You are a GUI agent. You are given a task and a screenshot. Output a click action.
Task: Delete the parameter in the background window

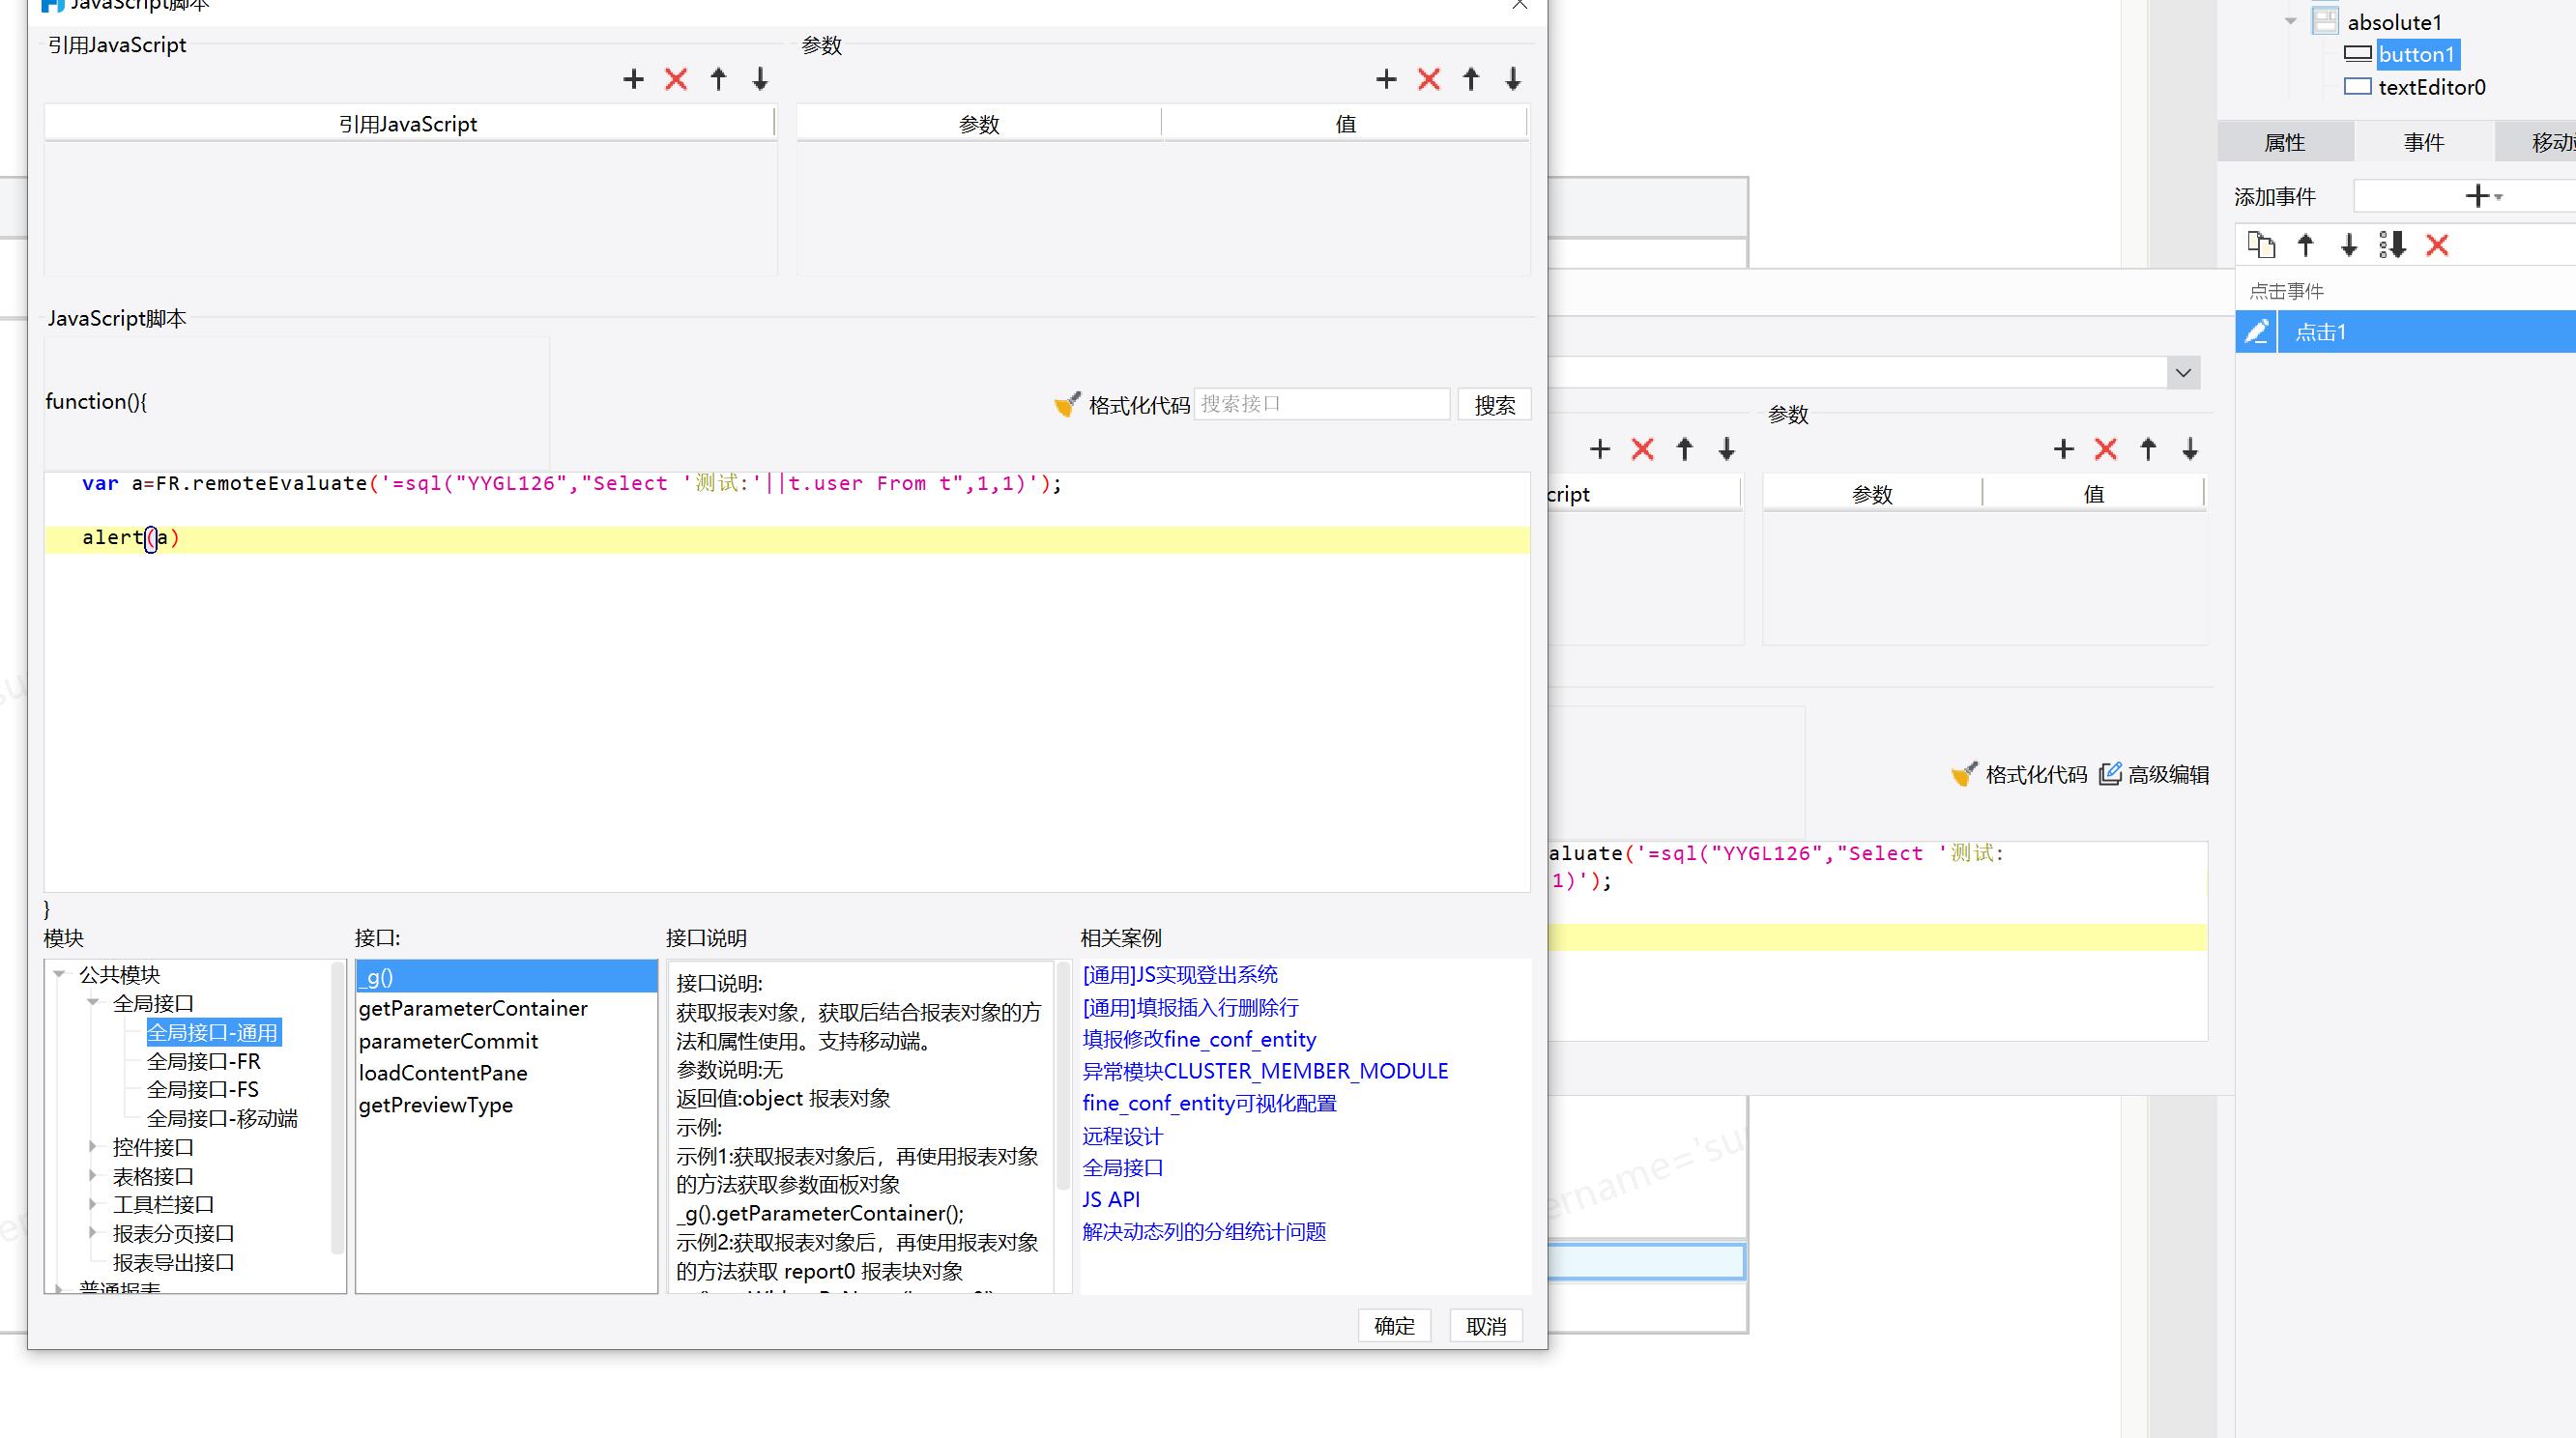tap(2106, 449)
